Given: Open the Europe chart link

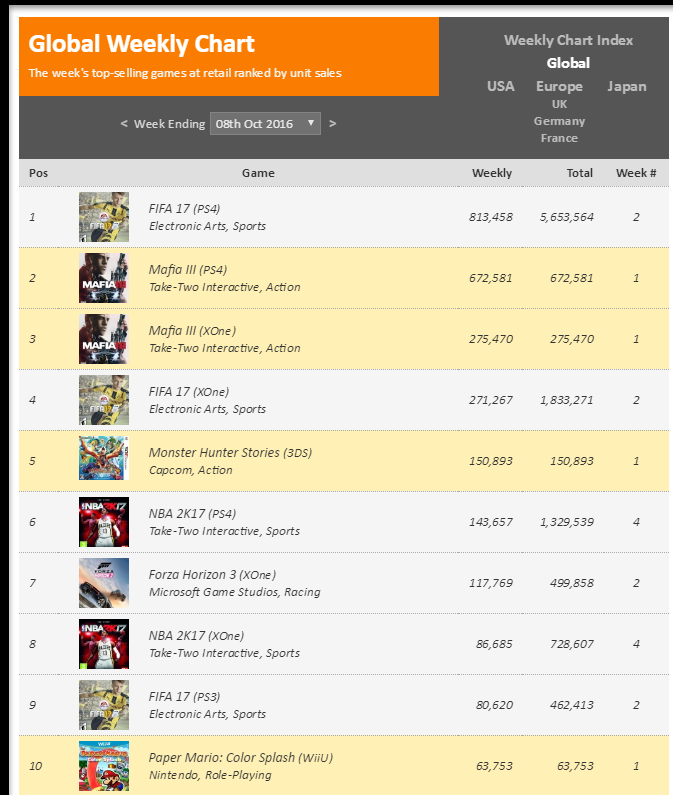Looking at the screenshot, I should pos(559,86).
